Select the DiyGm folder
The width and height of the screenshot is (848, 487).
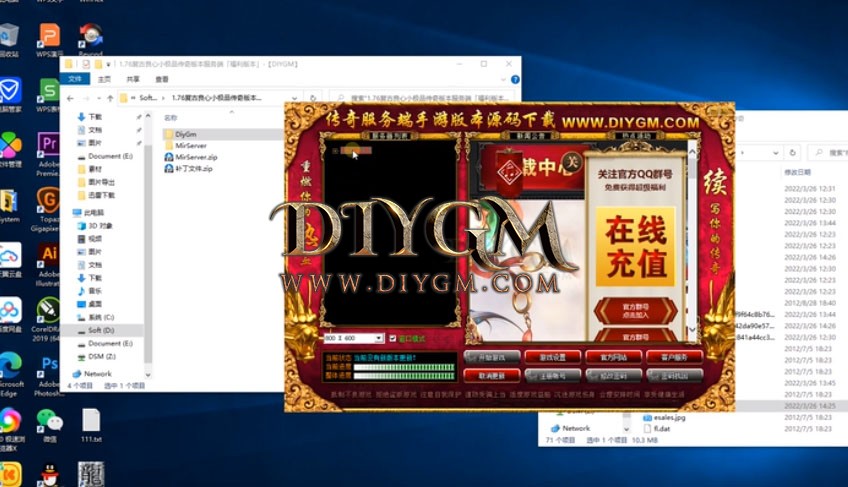tap(223, 134)
